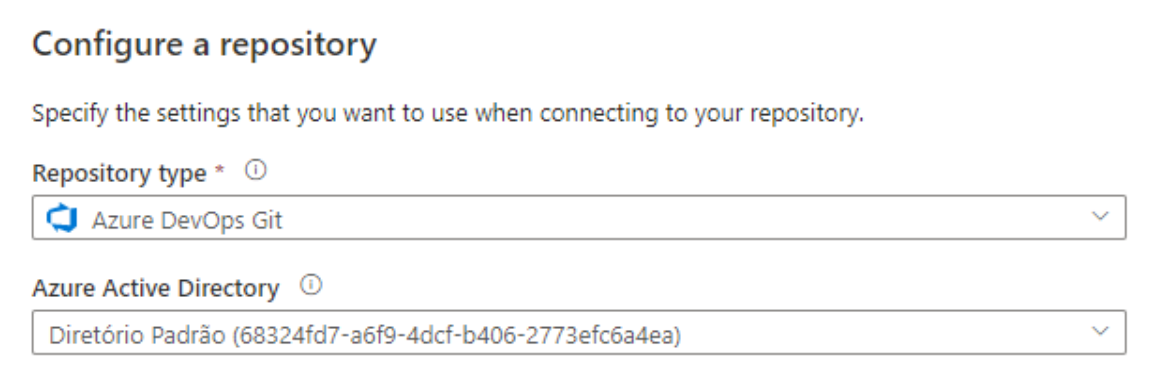
Task: Open the Azure DevOps Git combo box
Action: click(579, 217)
